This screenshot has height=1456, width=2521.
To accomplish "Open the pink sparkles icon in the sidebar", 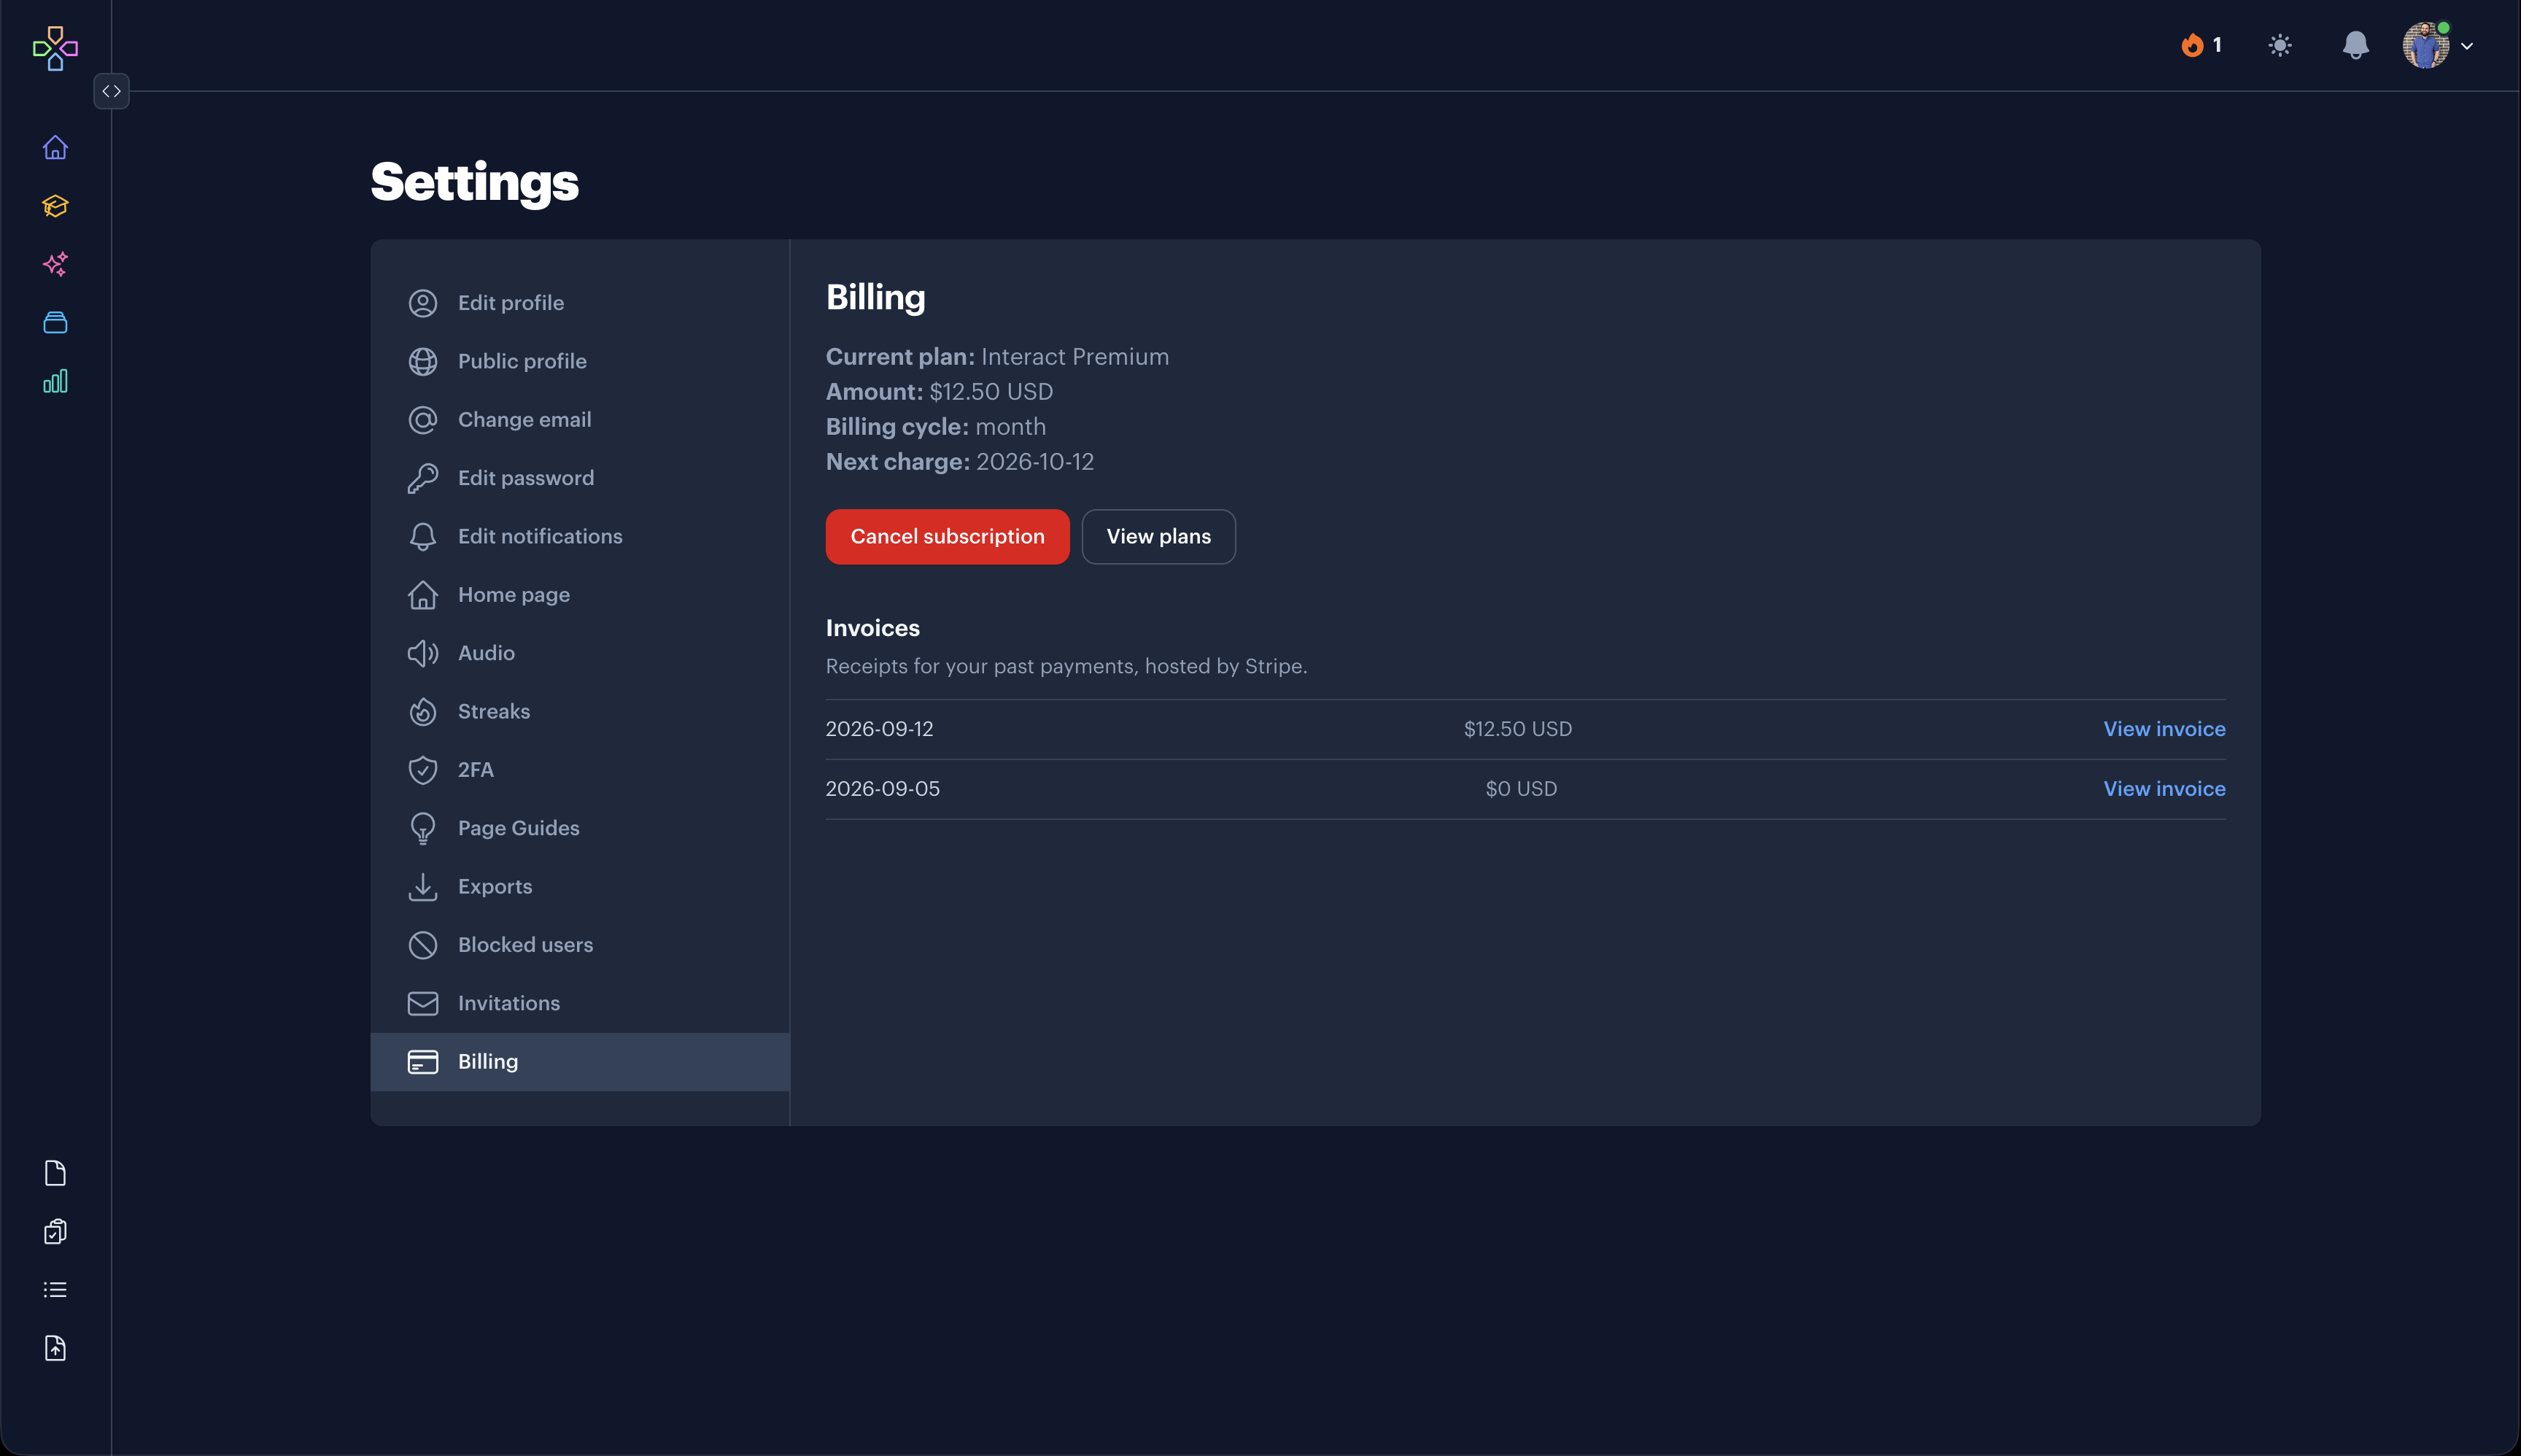I will click(55, 264).
